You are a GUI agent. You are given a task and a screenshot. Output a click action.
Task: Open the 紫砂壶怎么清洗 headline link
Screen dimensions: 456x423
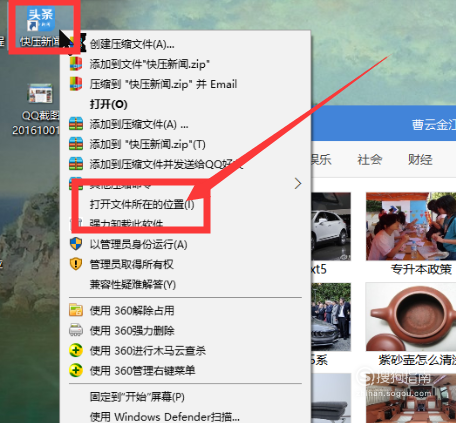pos(417,360)
